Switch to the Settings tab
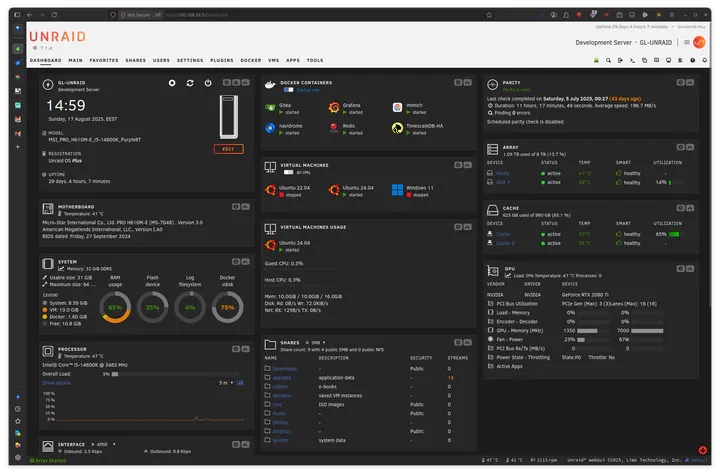Viewport: 720px width, 475px height. tap(190, 60)
